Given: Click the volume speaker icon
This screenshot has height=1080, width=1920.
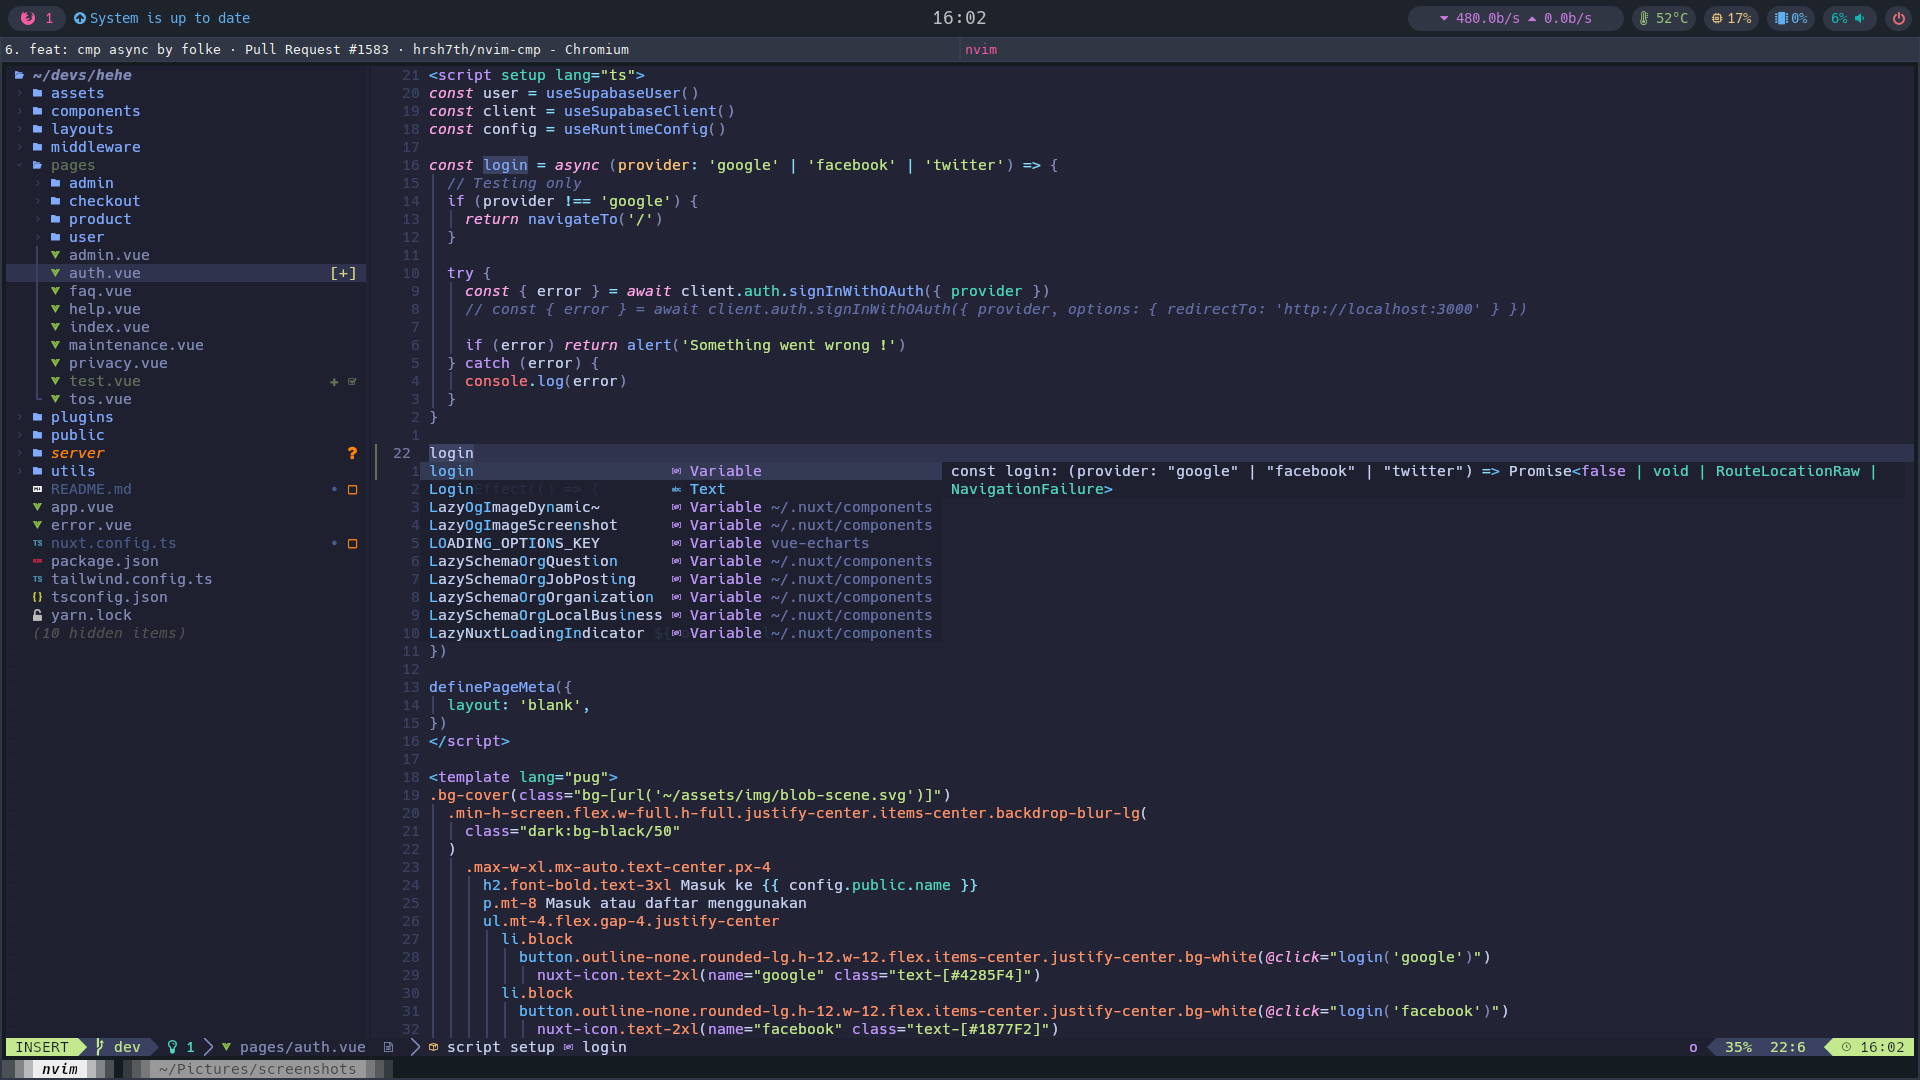Looking at the screenshot, I should pyautogui.click(x=1860, y=18).
